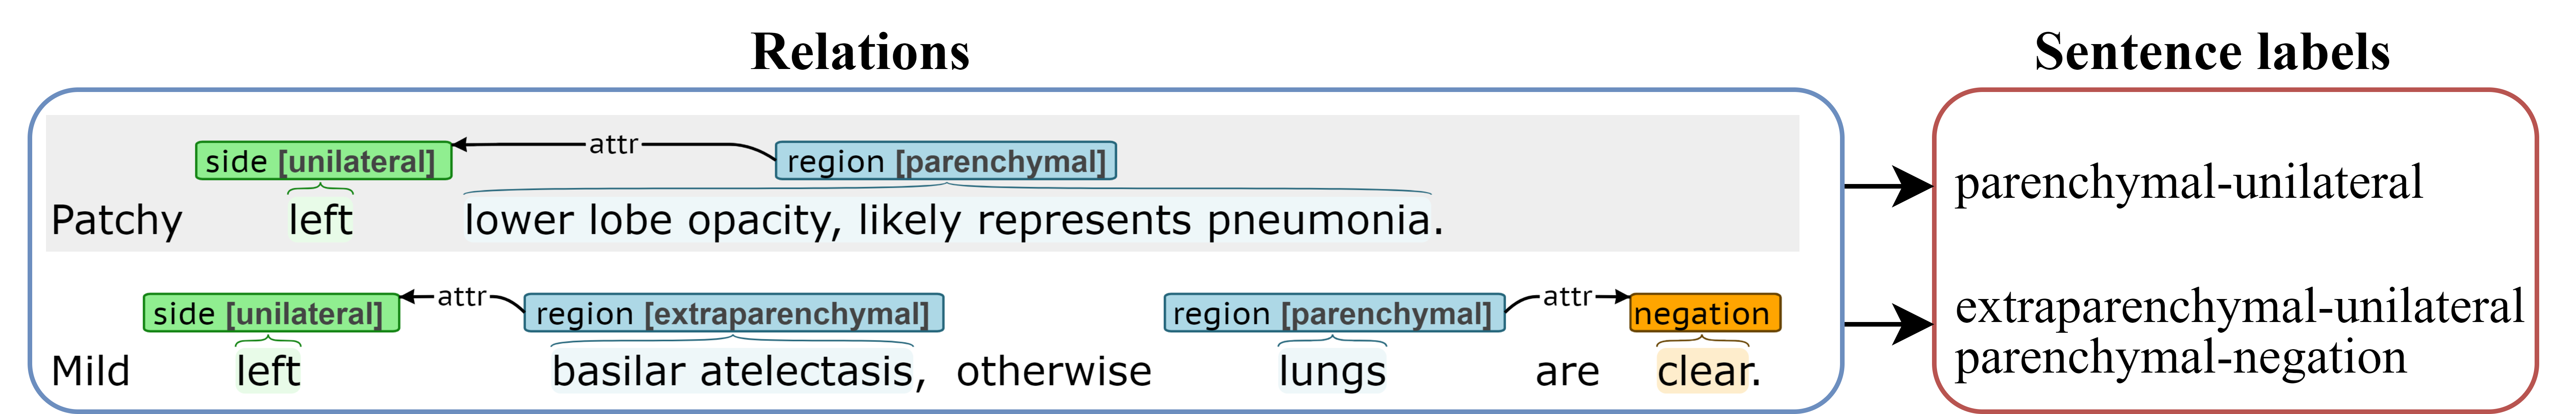This screenshot has height=414, width=2576.
Task: Click the orange-highlighted word "clear"
Action: click(x=1702, y=372)
